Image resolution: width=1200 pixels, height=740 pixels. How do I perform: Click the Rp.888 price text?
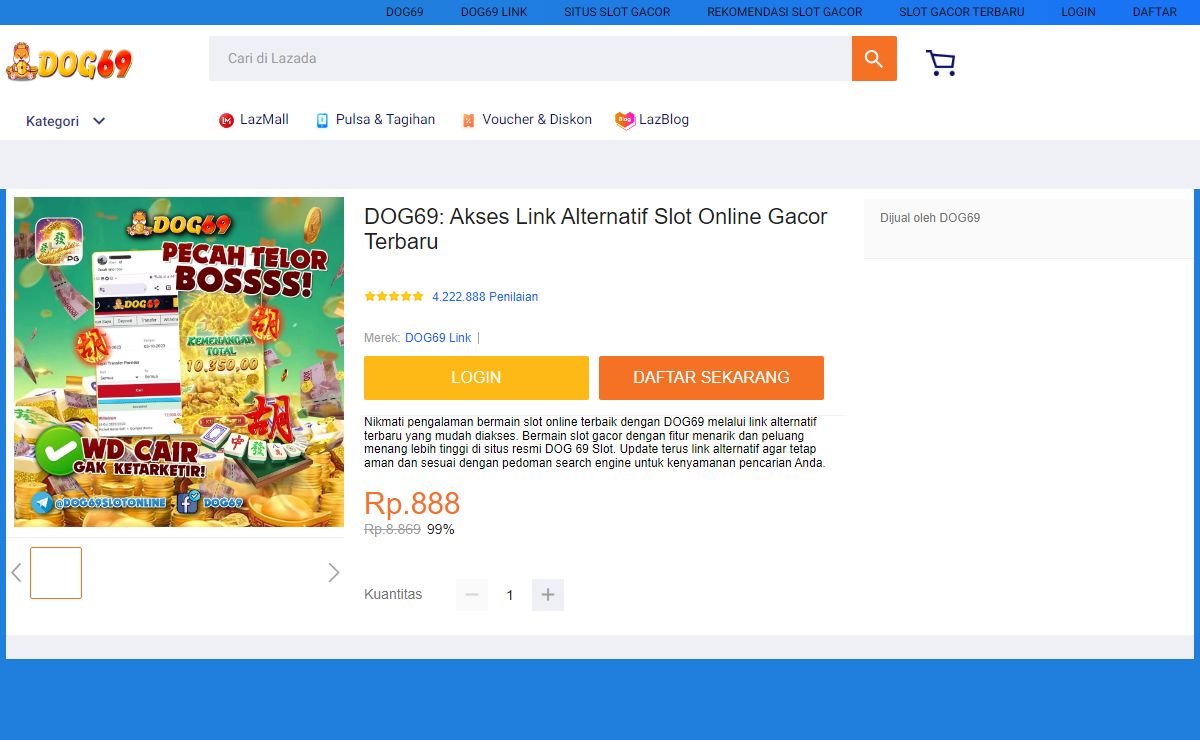pos(412,503)
